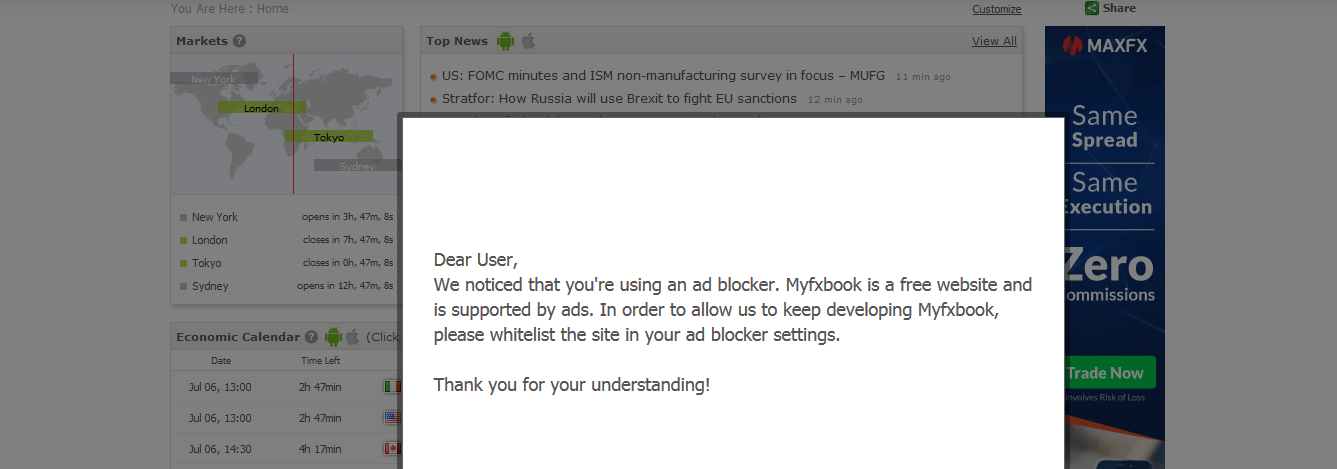Select the London session bar on map
The height and width of the screenshot is (469, 1337).
pyautogui.click(x=262, y=108)
